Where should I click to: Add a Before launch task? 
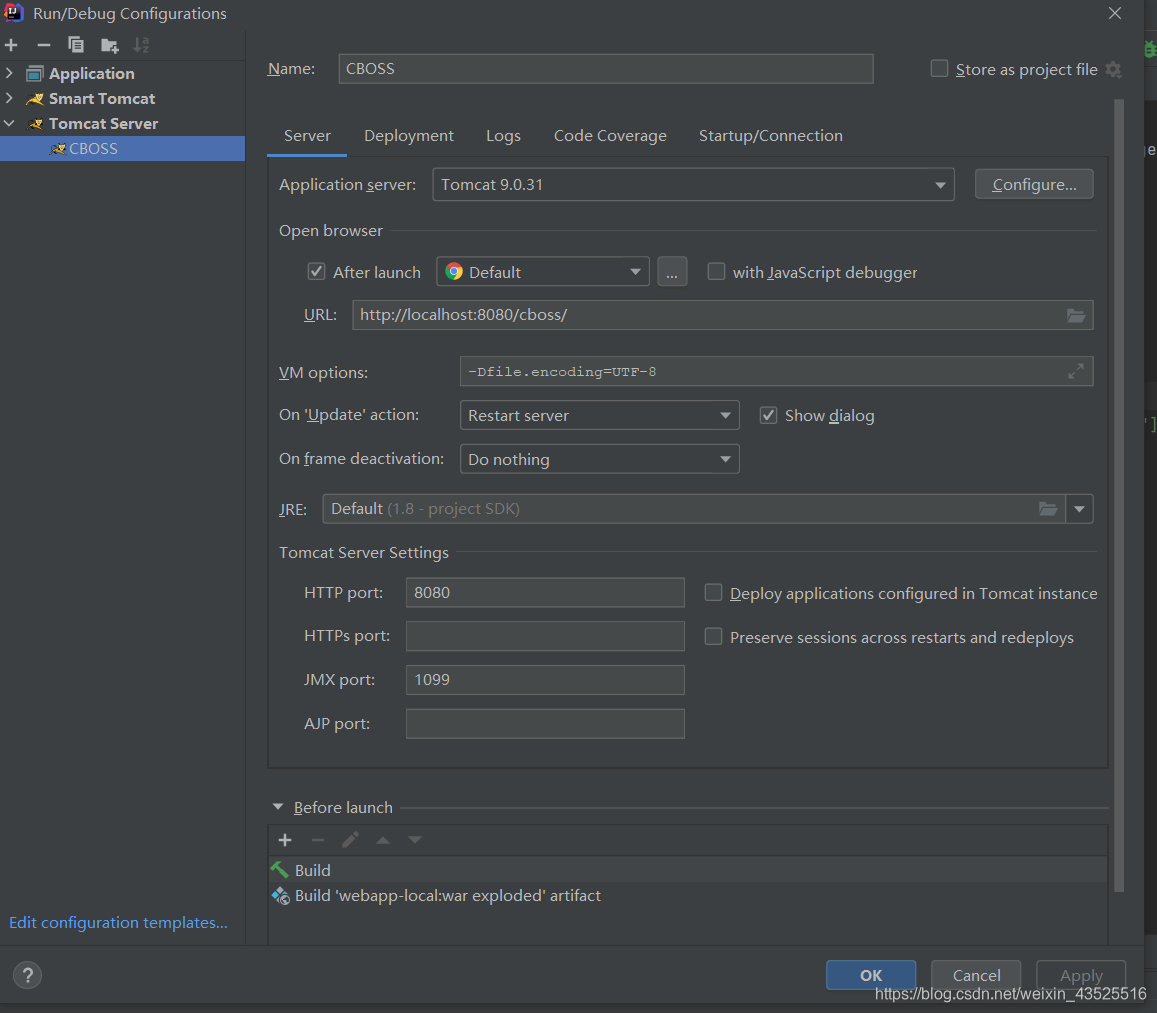pos(285,840)
